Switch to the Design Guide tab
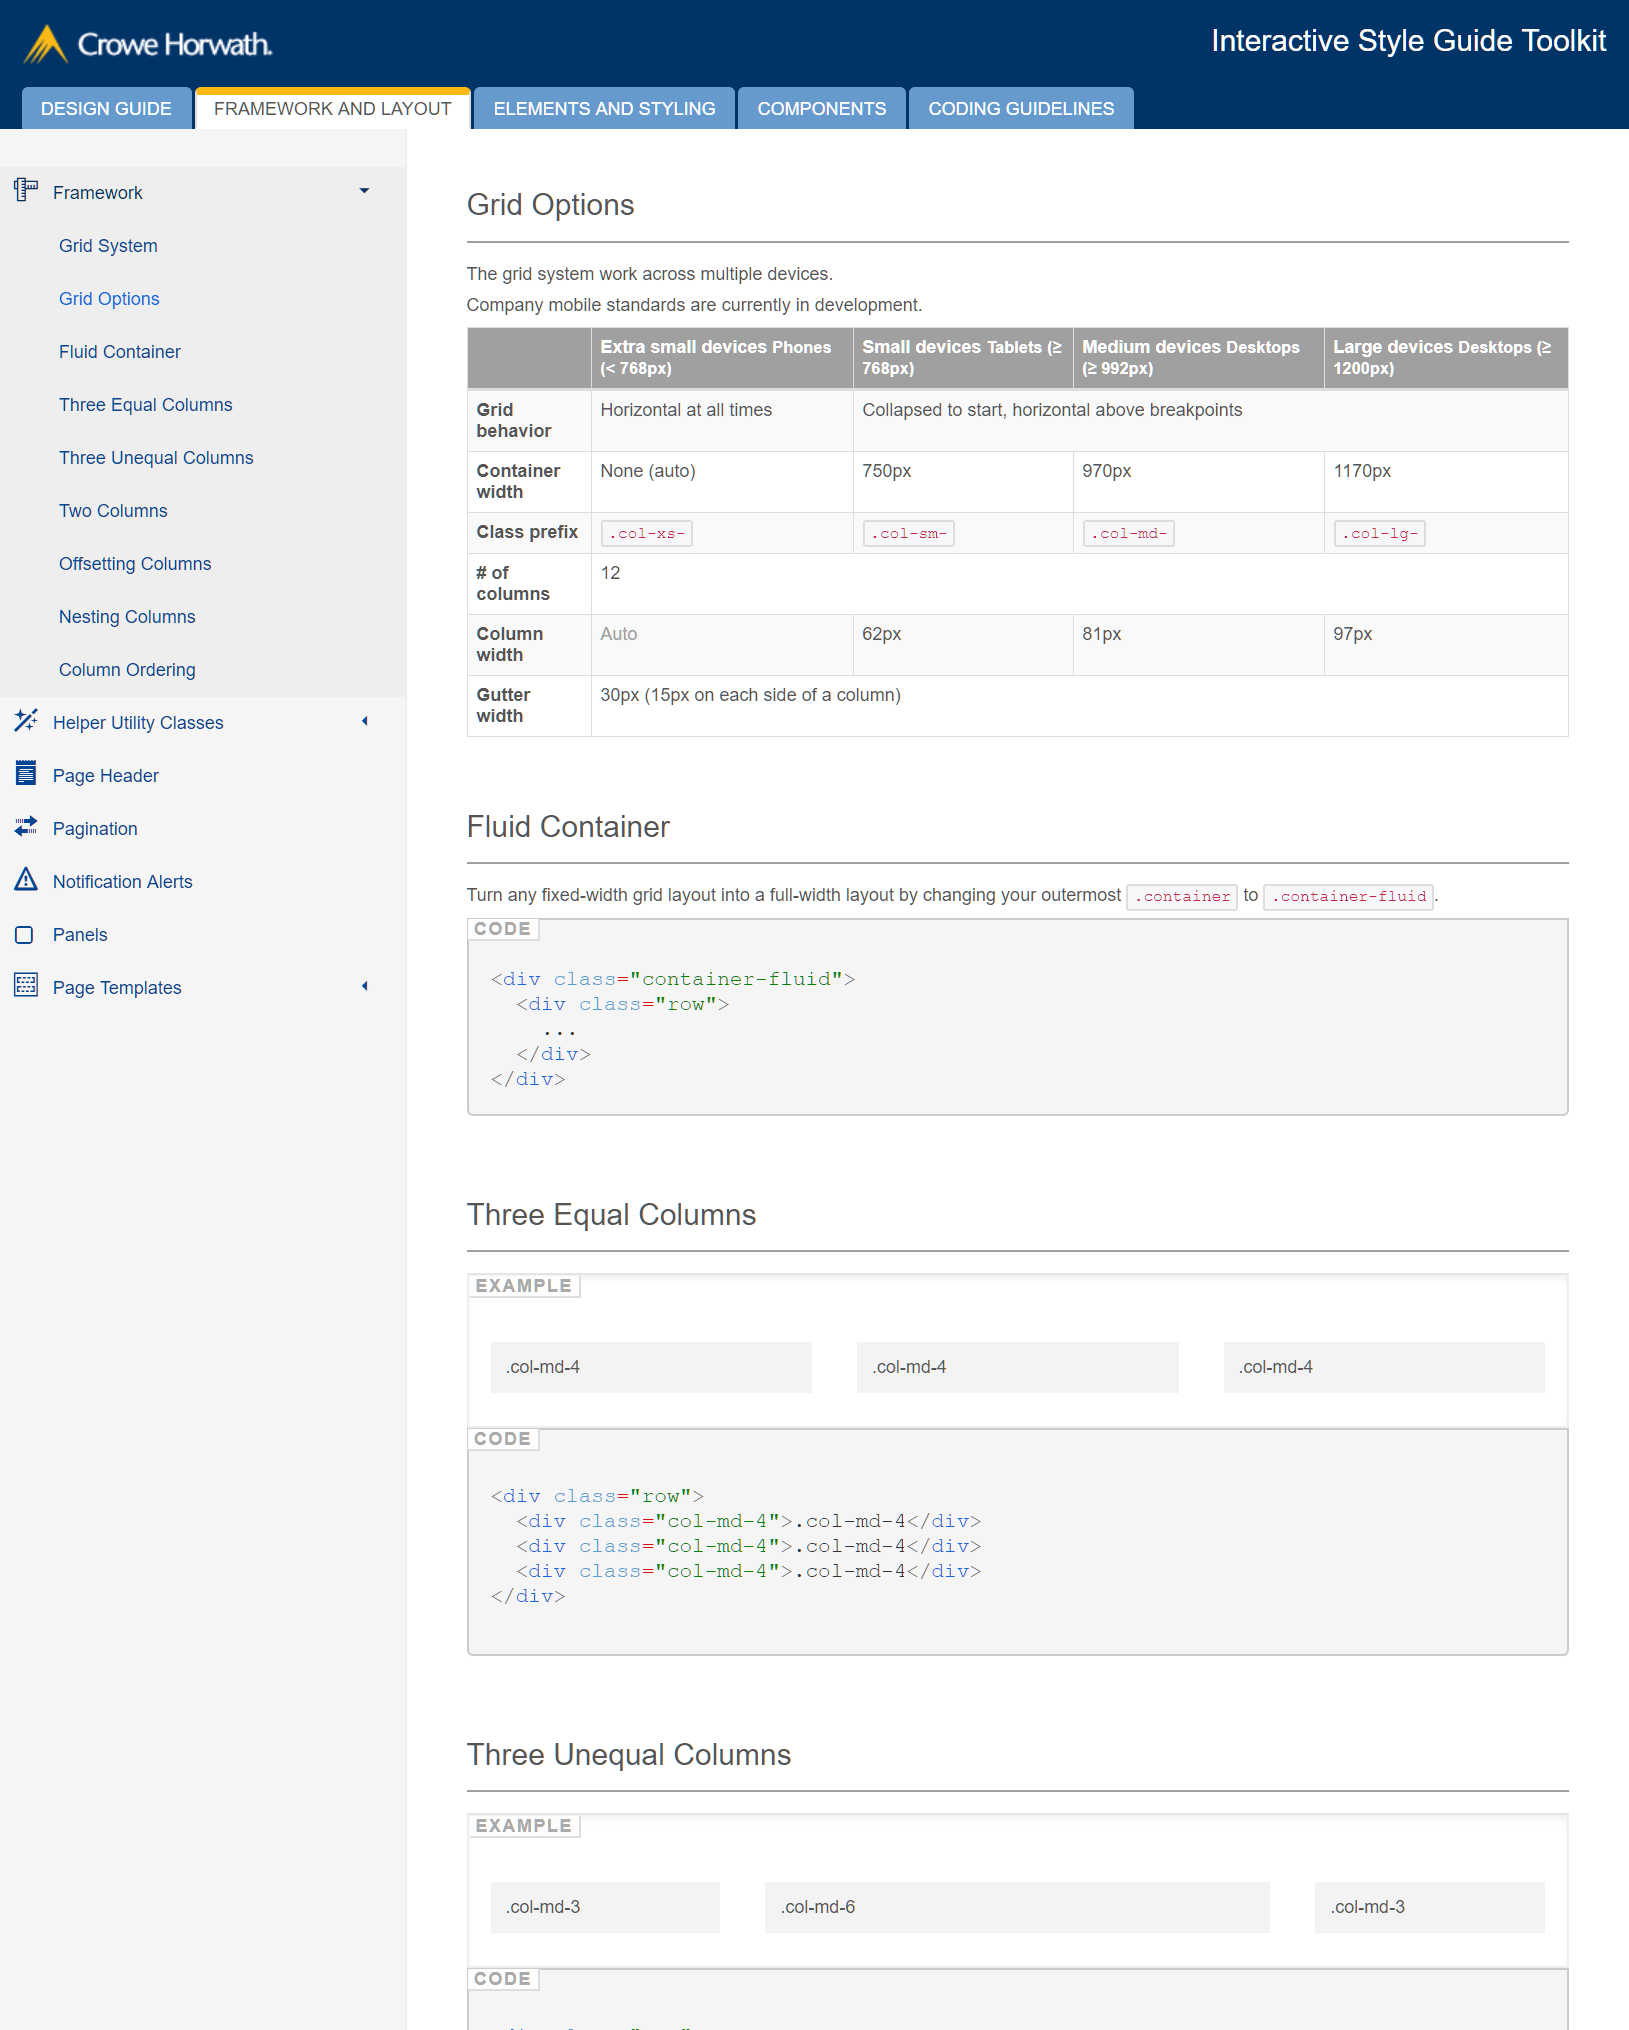Screen dimensions: 1629x2030 (106, 109)
